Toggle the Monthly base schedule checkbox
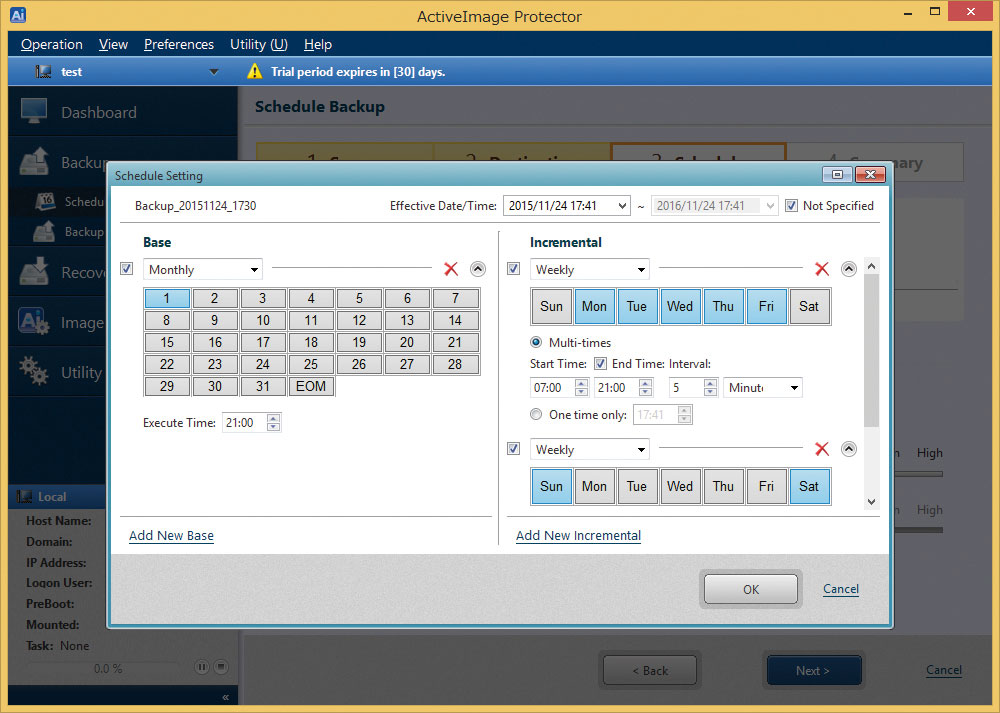 [x=127, y=268]
